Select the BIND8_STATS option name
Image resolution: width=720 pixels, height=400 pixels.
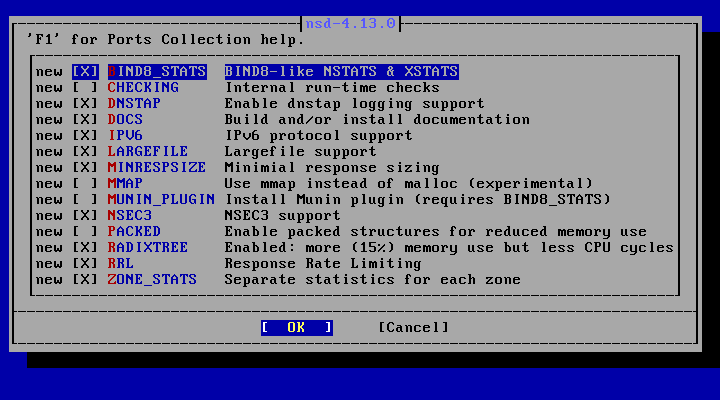point(157,72)
